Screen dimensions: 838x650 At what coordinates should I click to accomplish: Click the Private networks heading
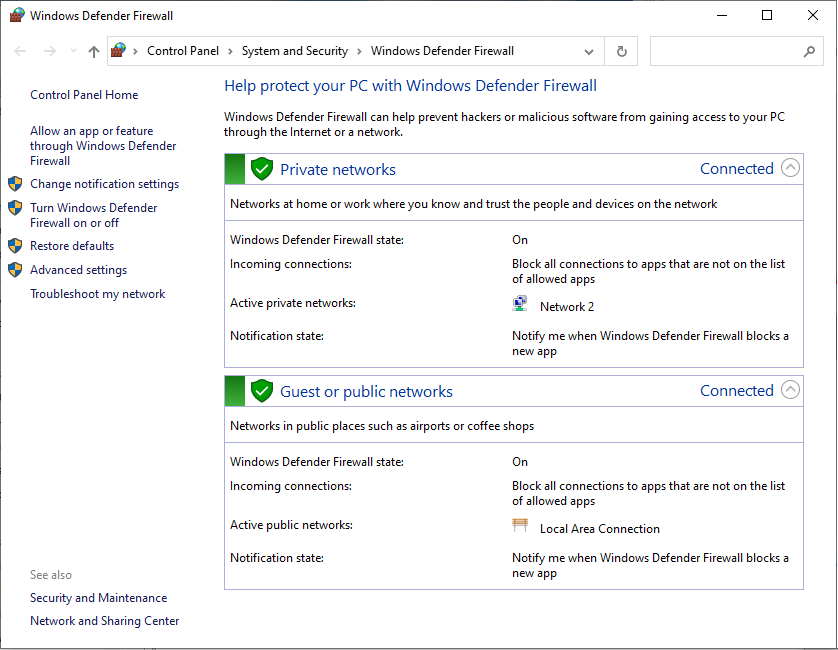tap(338, 169)
